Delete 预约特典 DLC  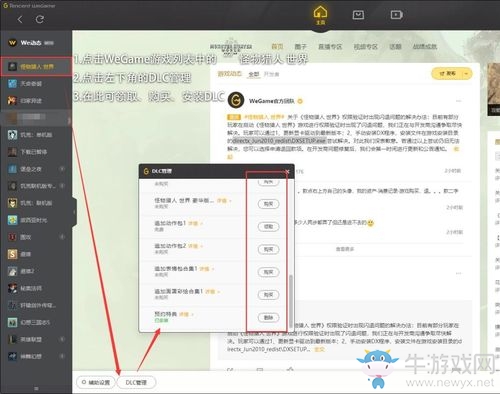[x=268, y=317]
